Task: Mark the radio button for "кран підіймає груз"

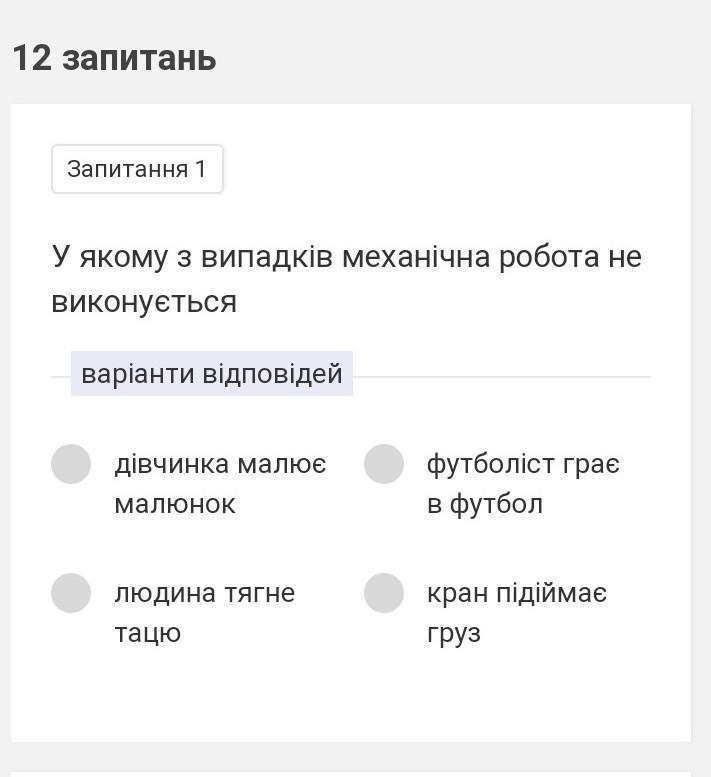Action: click(383, 593)
